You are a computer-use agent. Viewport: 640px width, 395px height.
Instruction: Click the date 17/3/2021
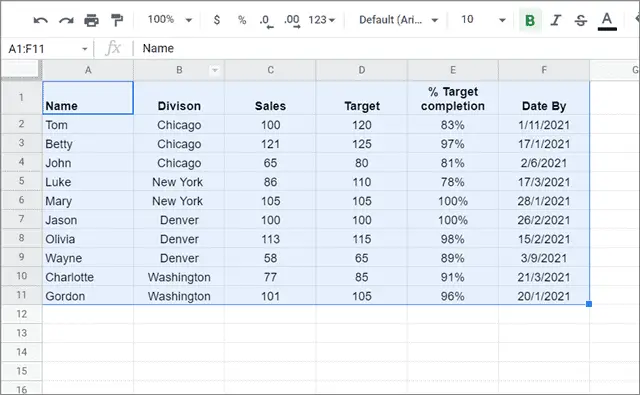pyautogui.click(x=544, y=182)
